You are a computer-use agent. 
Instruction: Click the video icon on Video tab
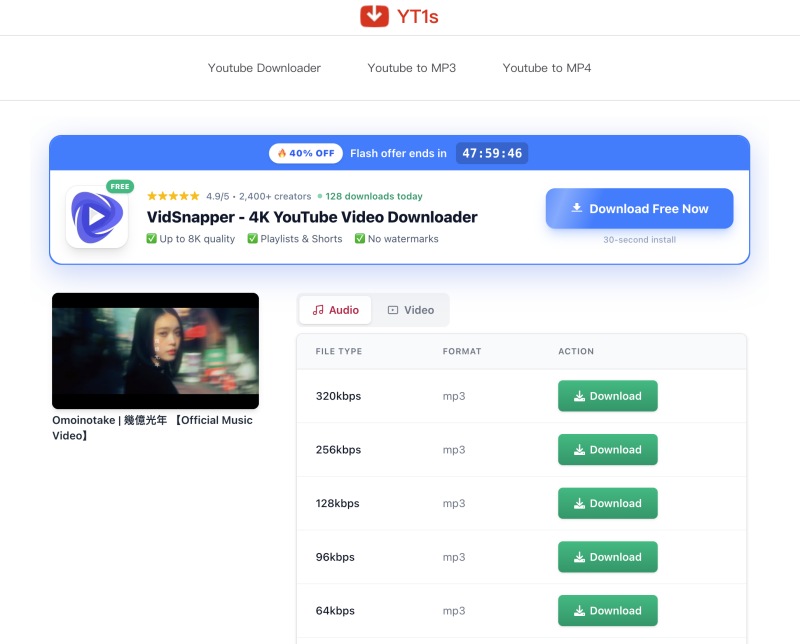pyautogui.click(x=393, y=310)
